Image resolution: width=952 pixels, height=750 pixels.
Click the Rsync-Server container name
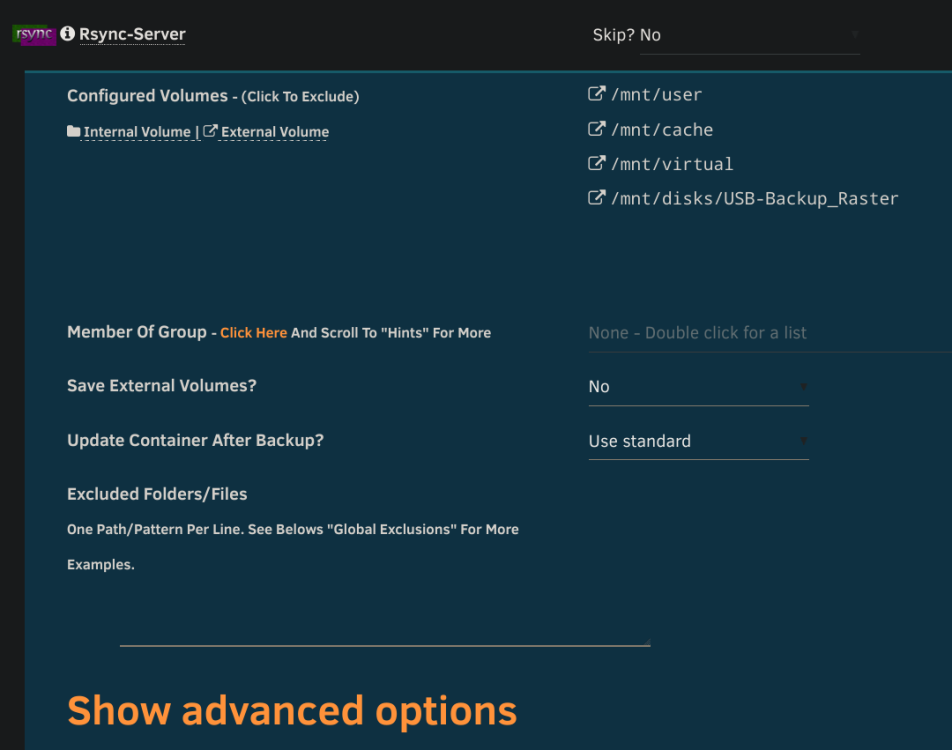tap(132, 34)
